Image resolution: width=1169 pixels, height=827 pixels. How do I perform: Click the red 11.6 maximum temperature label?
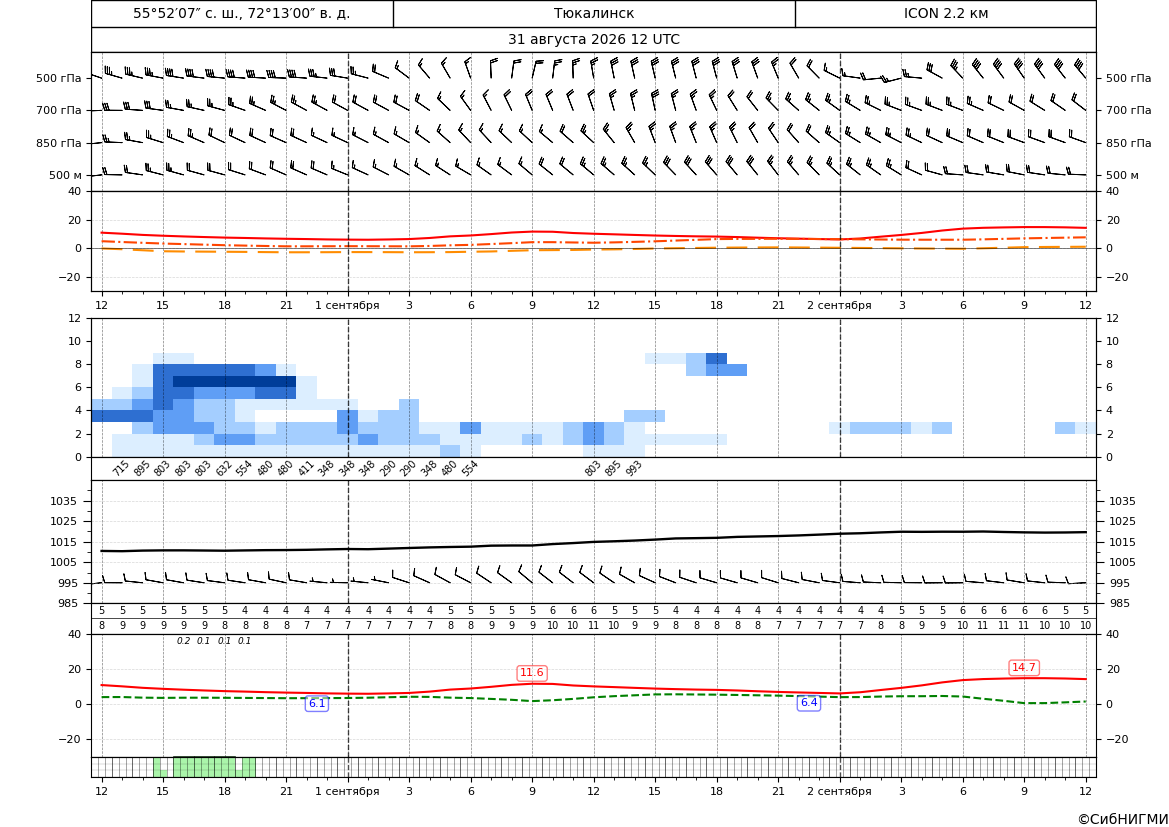tap(532, 673)
